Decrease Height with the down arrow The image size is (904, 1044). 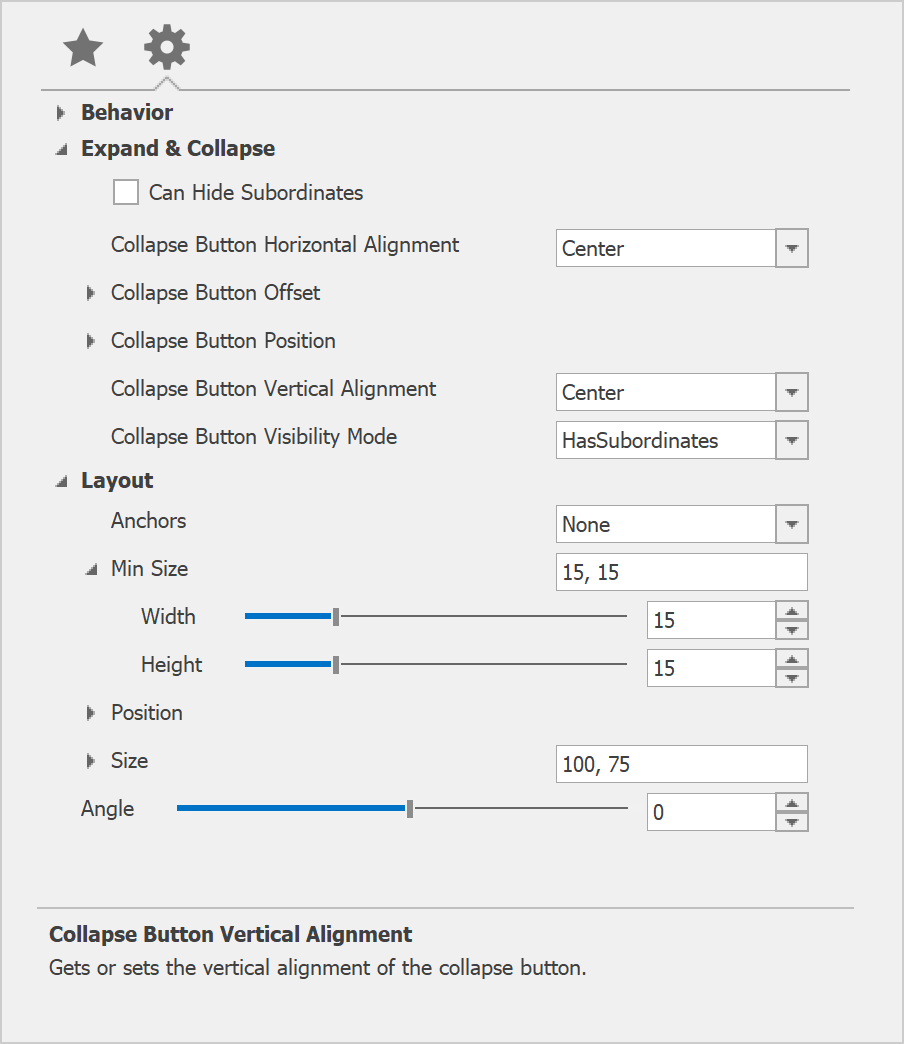click(791, 678)
